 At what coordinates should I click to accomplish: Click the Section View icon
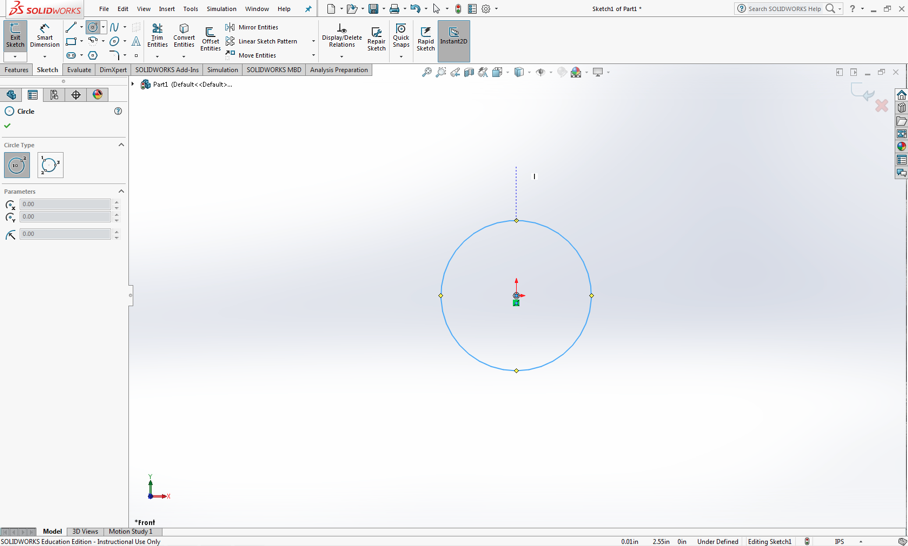(469, 72)
